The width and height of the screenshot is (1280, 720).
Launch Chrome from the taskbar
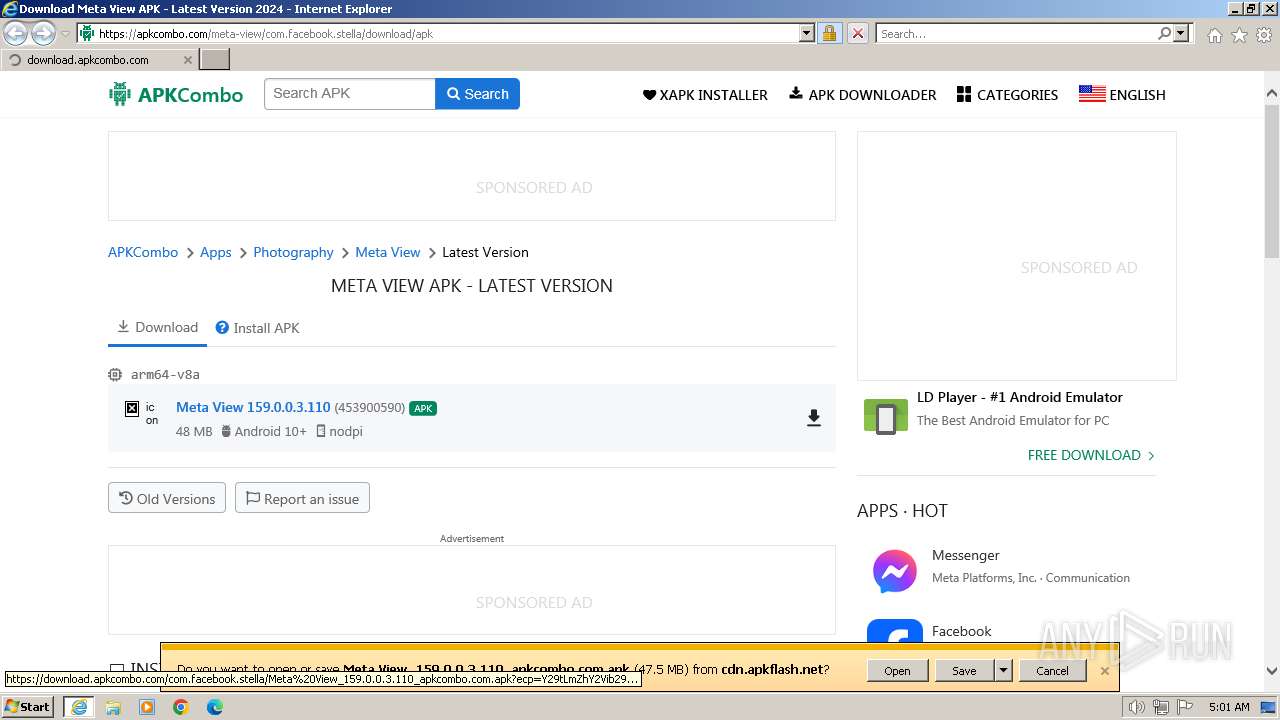(x=181, y=707)
